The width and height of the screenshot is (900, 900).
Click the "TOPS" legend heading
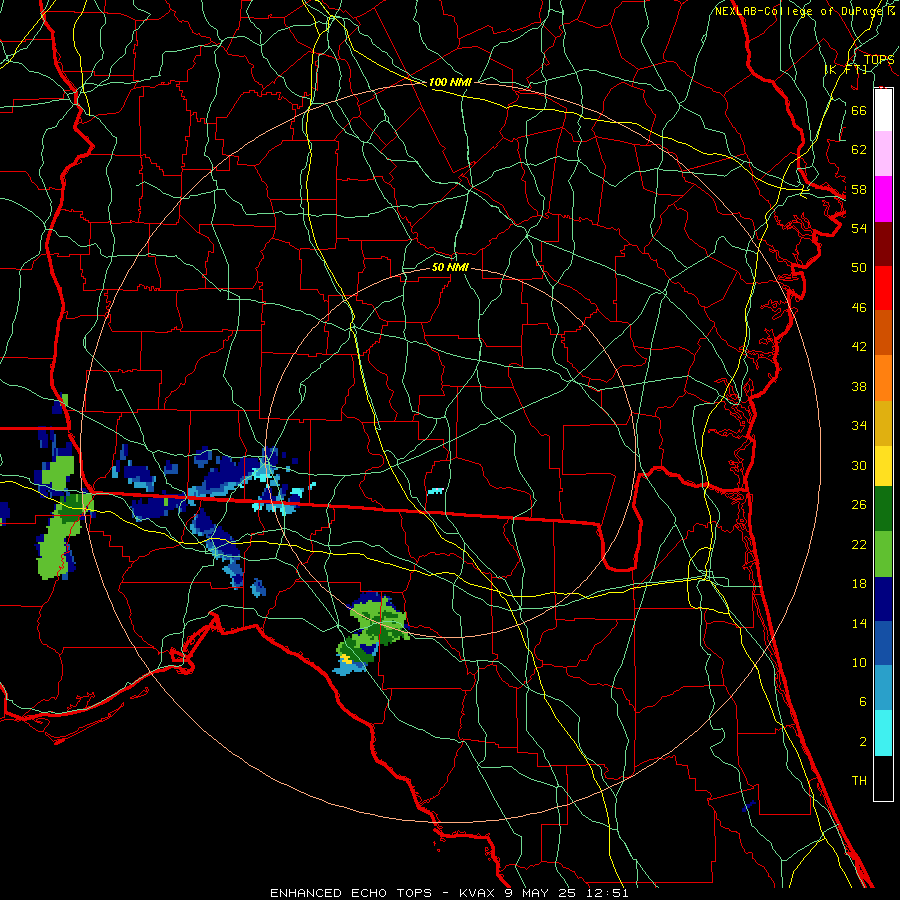[x=879, y=59]
